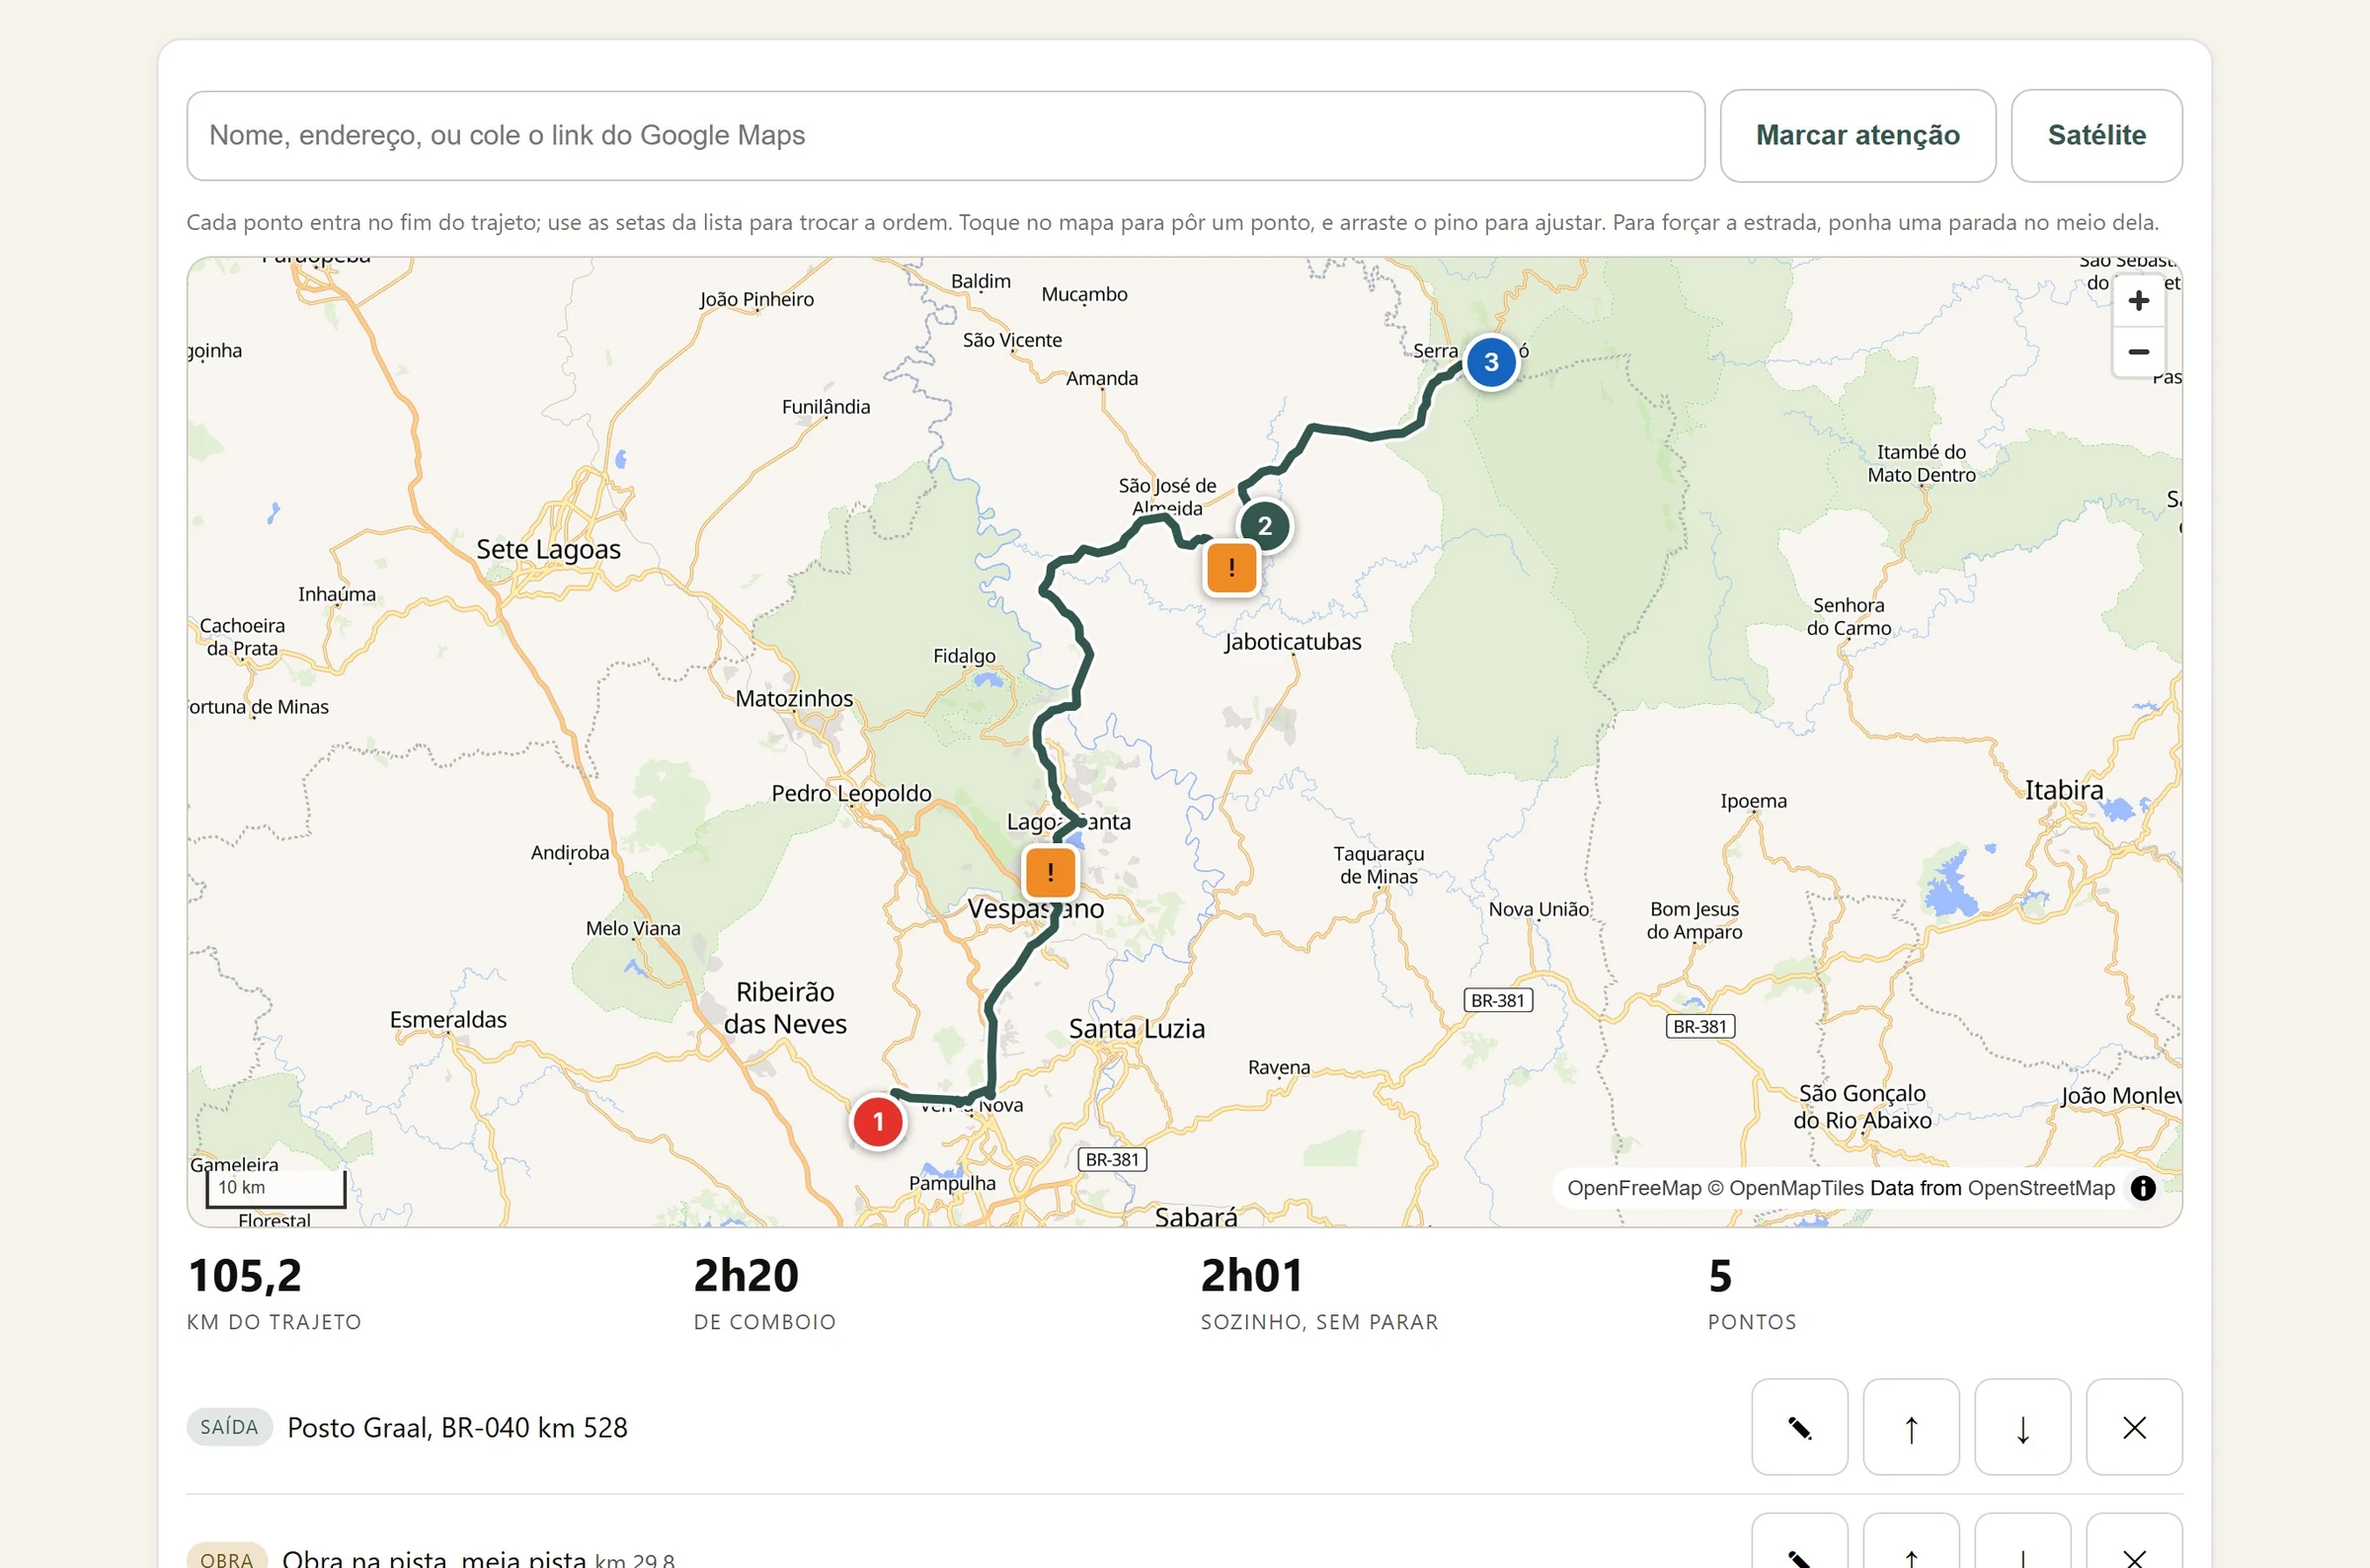The height and width of the screenshot is (1568, 2370).
Task: Zoom out of the map
Action: (x=2138, y=352)
